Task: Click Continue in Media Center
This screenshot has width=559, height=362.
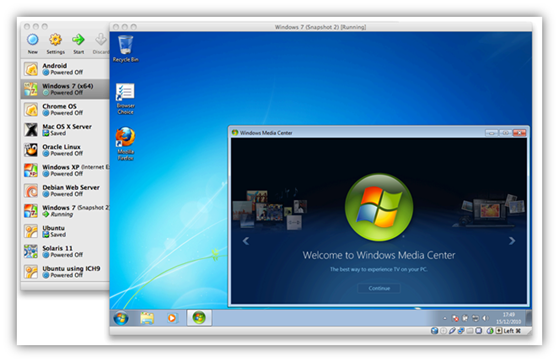Action: pos(379,288)
